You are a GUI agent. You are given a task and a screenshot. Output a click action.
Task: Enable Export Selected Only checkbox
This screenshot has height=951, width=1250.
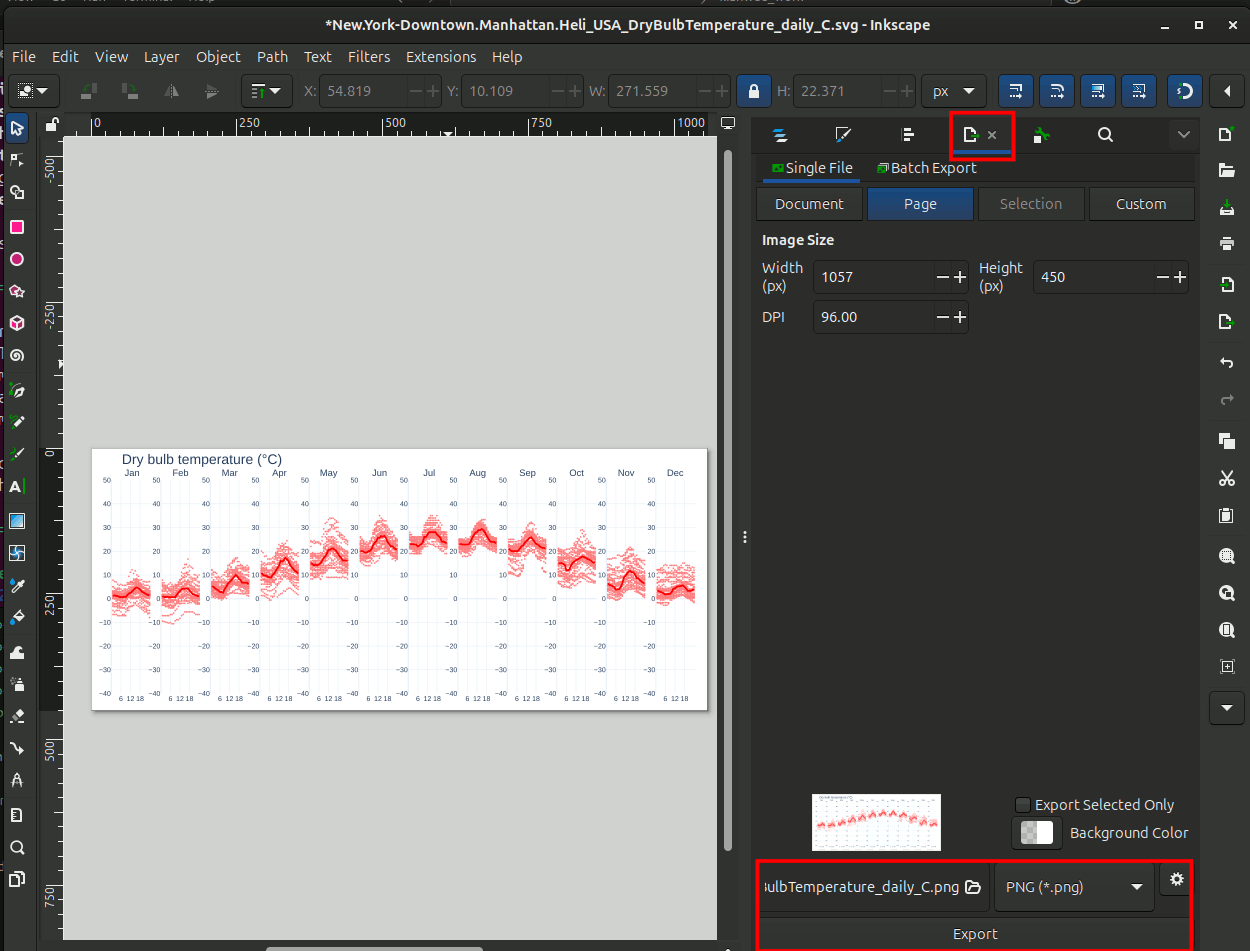point(1023,805)
